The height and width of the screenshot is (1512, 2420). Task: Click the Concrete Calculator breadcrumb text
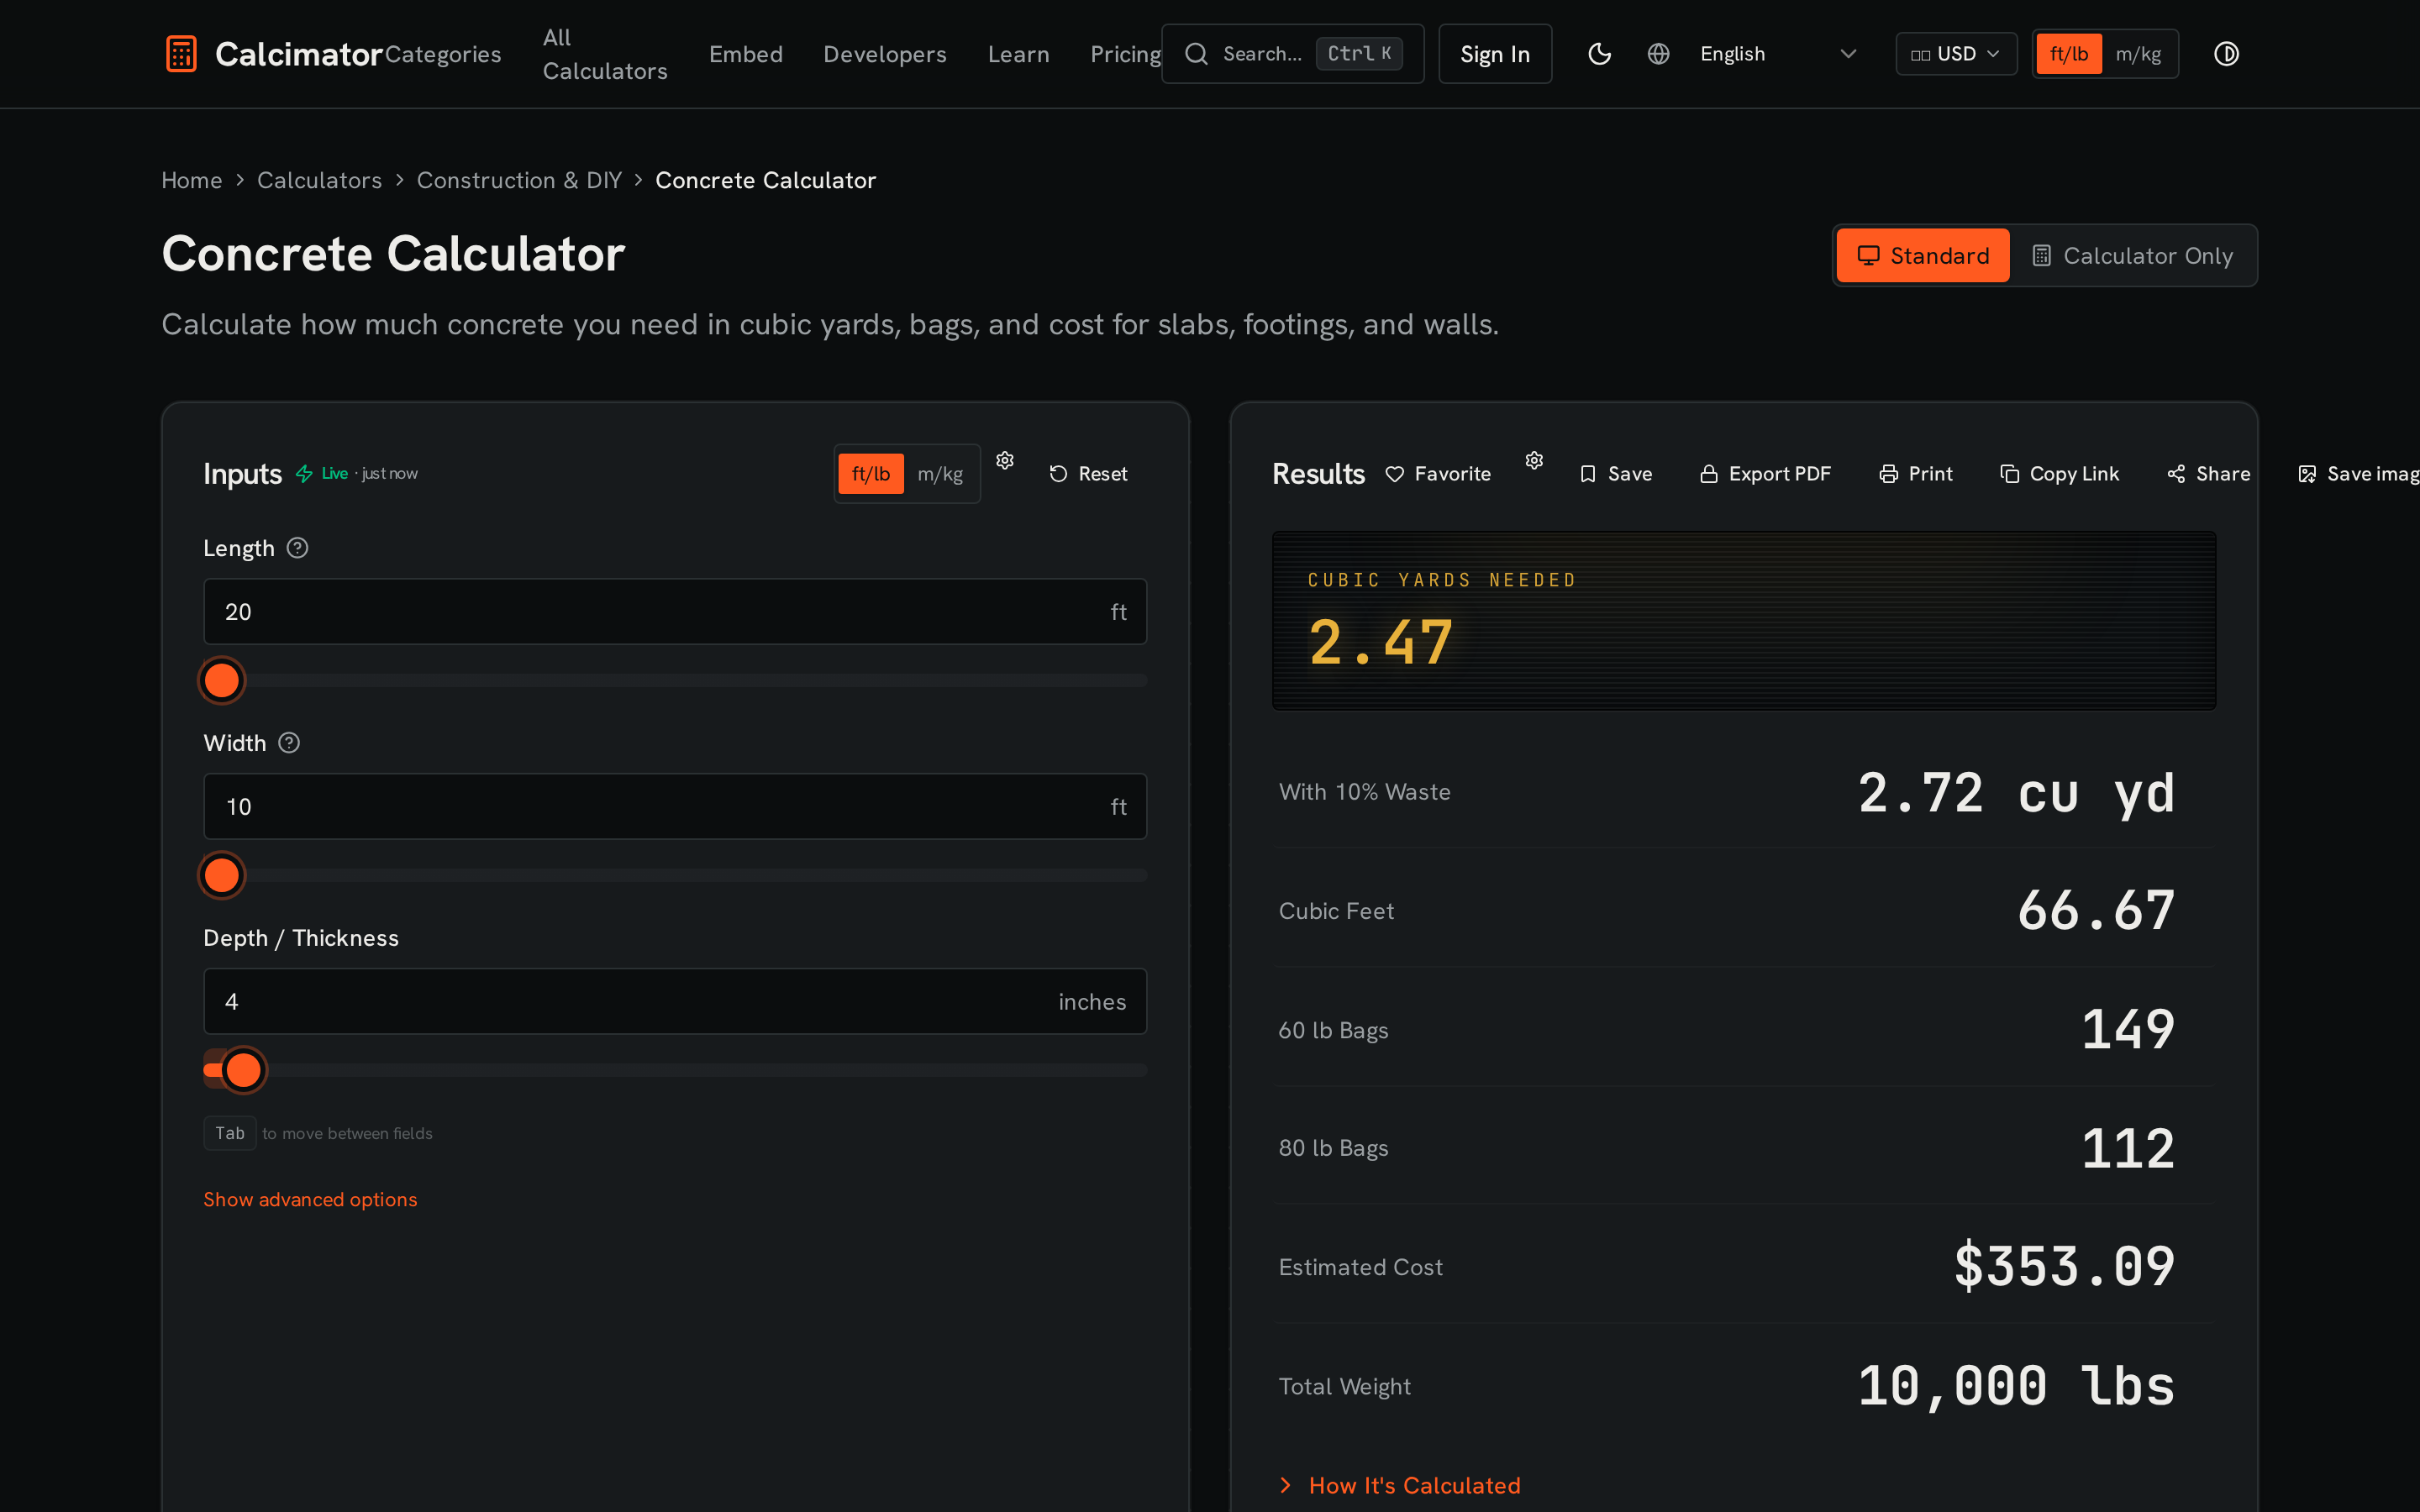(765, 180)
